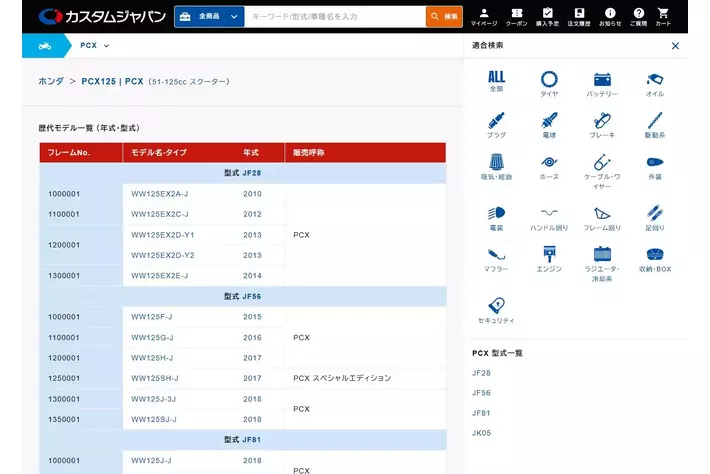Viewport: 710px width, 474px height.
Task: Close the 適合検索 panel
Action: 675,46
